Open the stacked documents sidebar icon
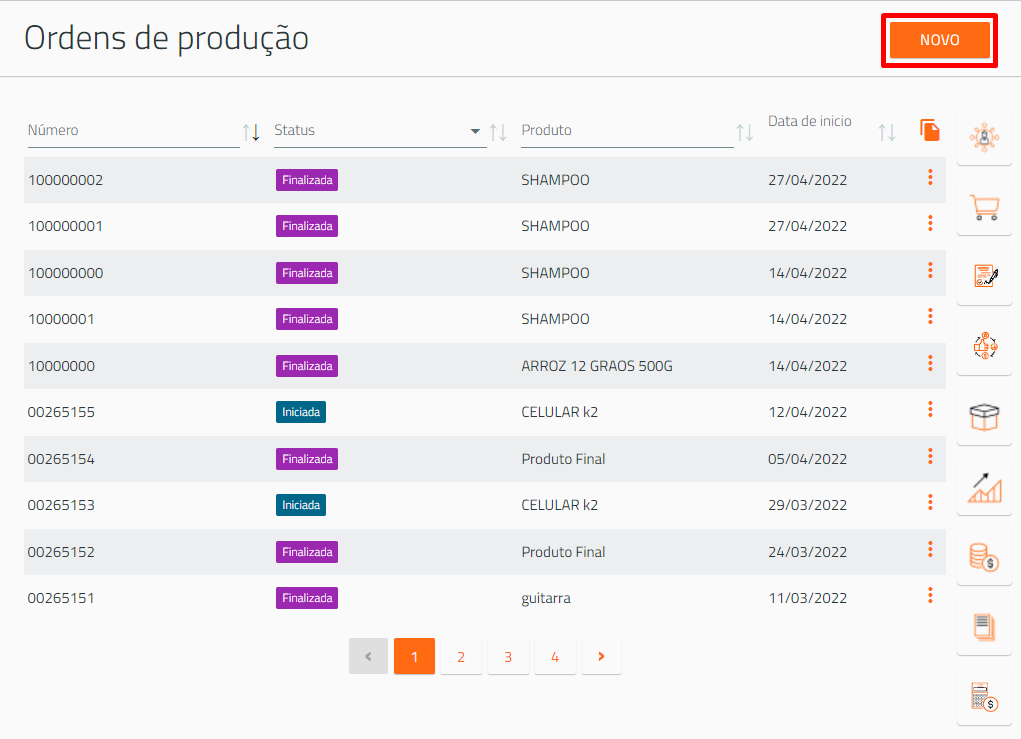The width and height of the screenshot is (1021, 739). tap(984, 627)
